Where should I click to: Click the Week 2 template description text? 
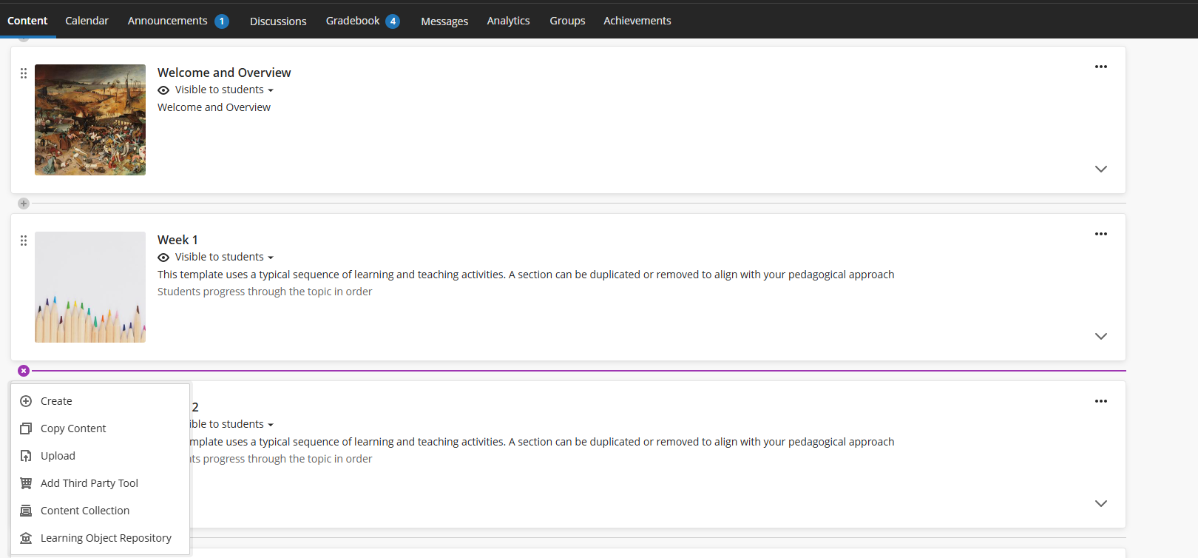pos(542,442)
